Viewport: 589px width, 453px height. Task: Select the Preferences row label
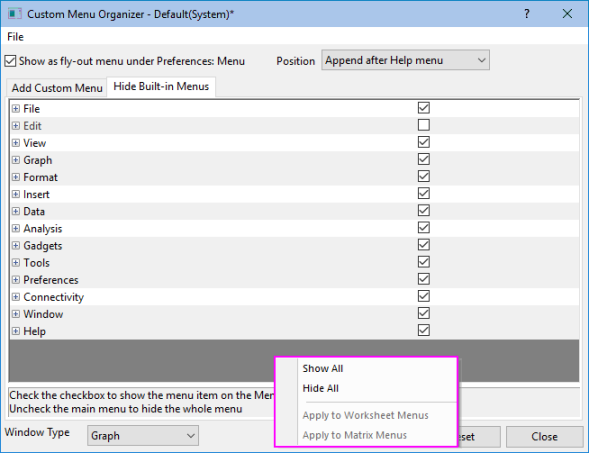(51, 280)
